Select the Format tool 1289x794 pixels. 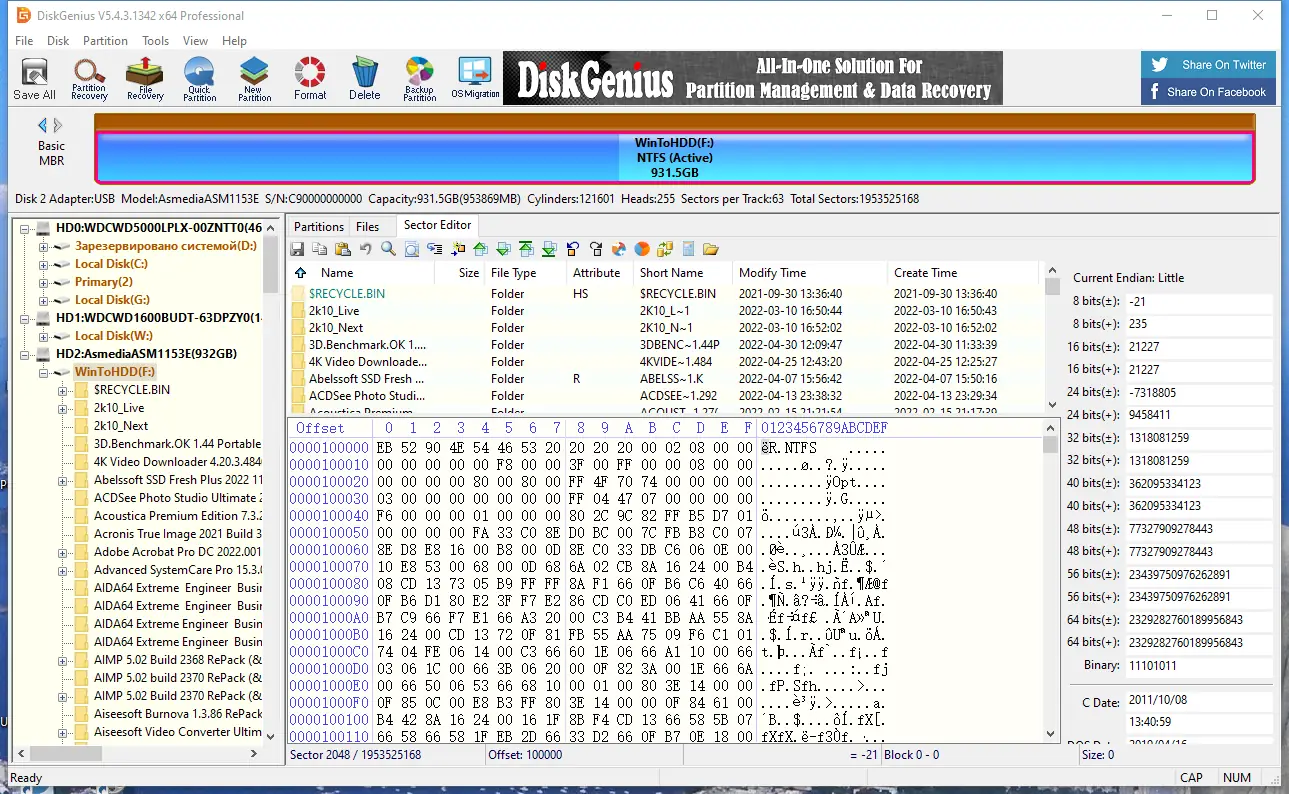pos(309,78)
